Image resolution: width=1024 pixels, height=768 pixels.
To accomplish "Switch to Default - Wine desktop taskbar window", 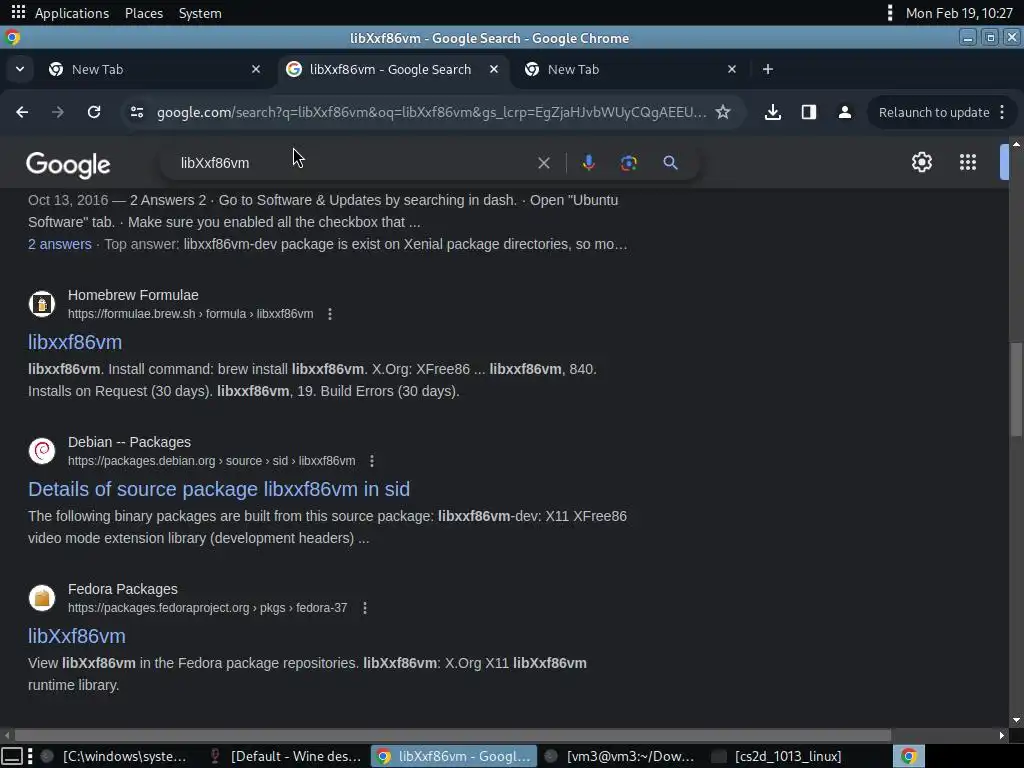I will pos(285,756).
